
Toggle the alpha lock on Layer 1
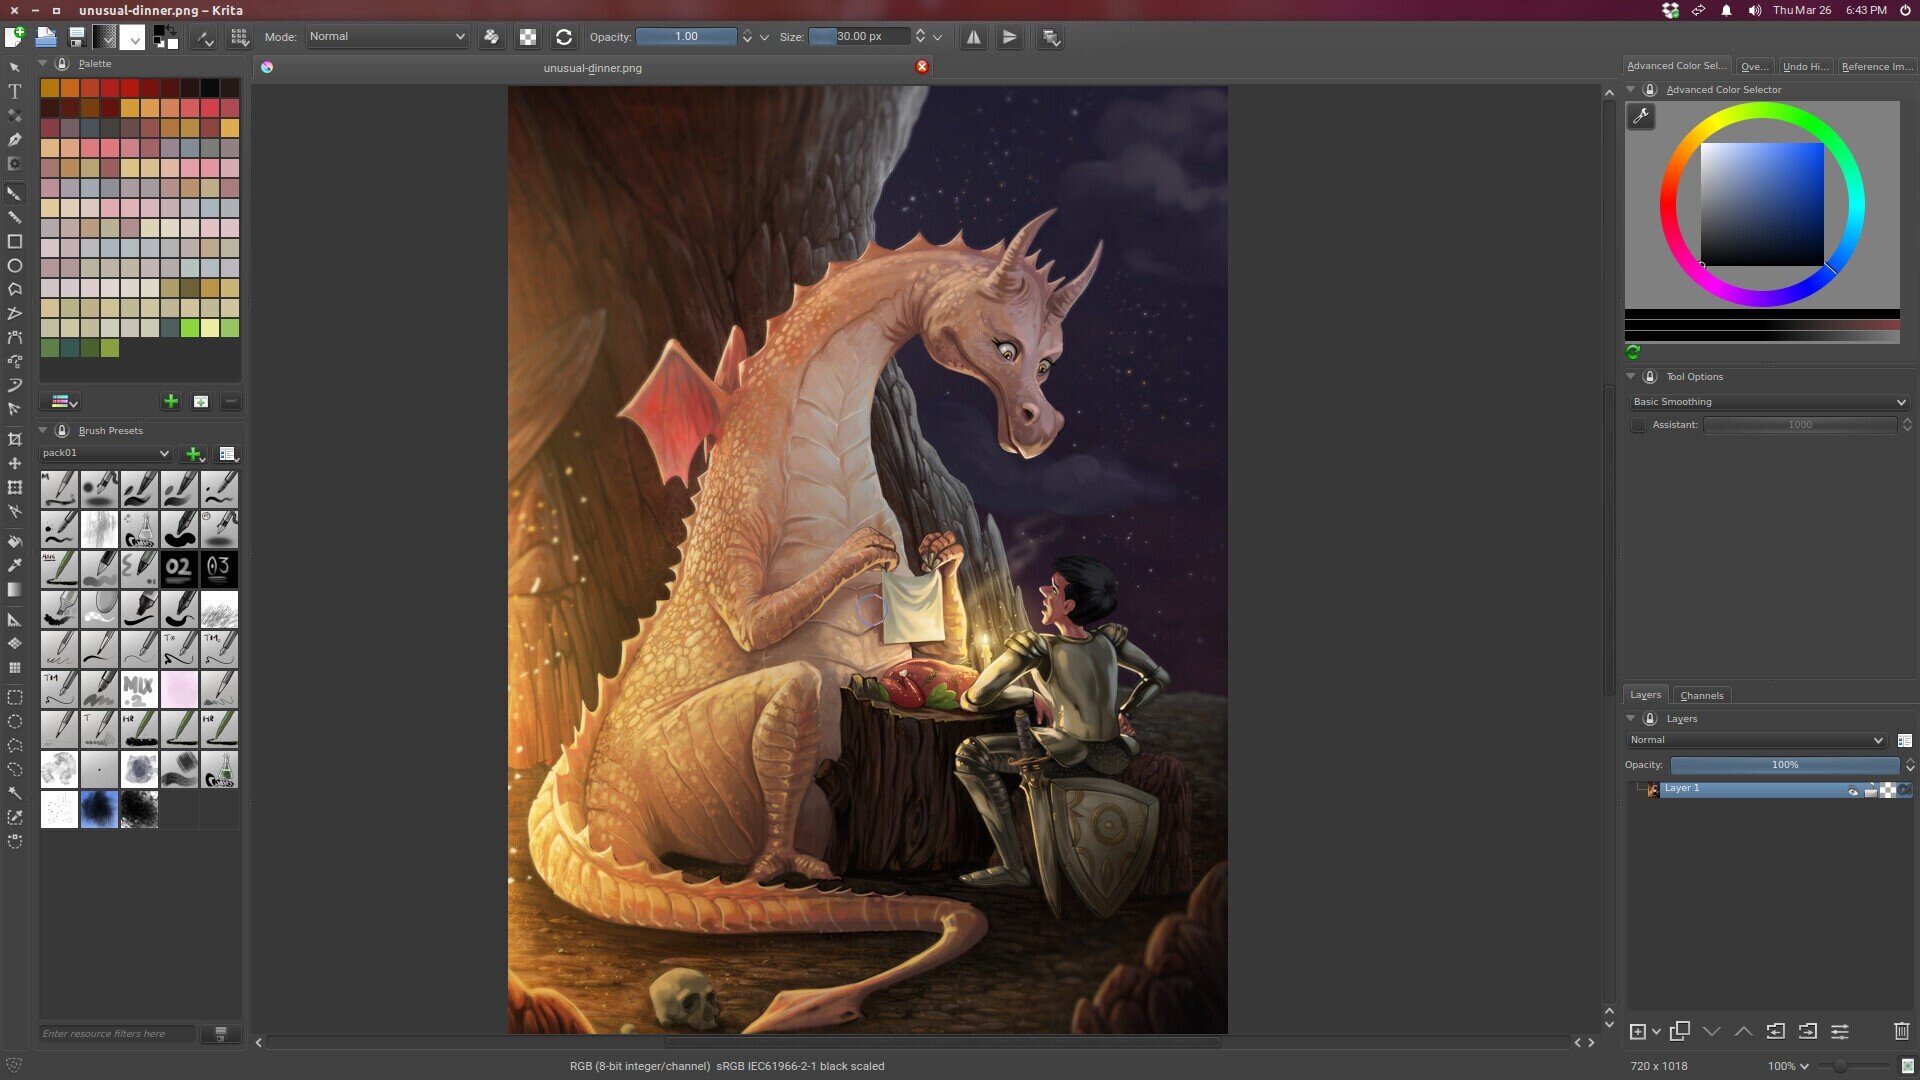[x=1906, y=789]
